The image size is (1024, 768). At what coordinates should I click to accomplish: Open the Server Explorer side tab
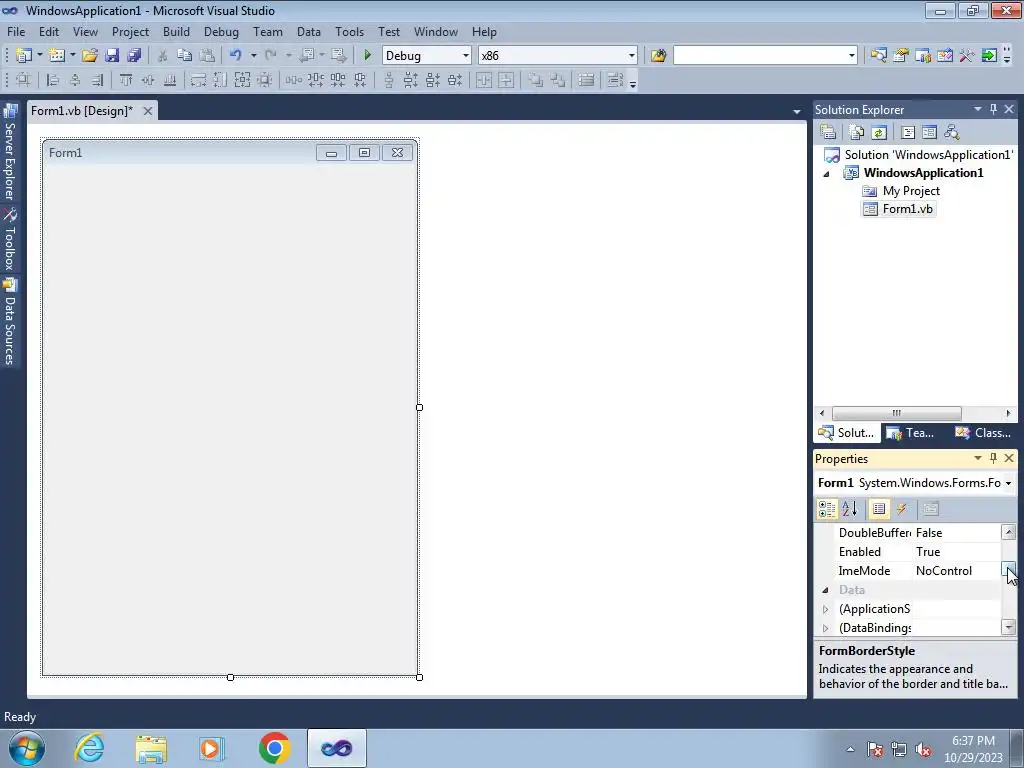[x=10, y=152]
